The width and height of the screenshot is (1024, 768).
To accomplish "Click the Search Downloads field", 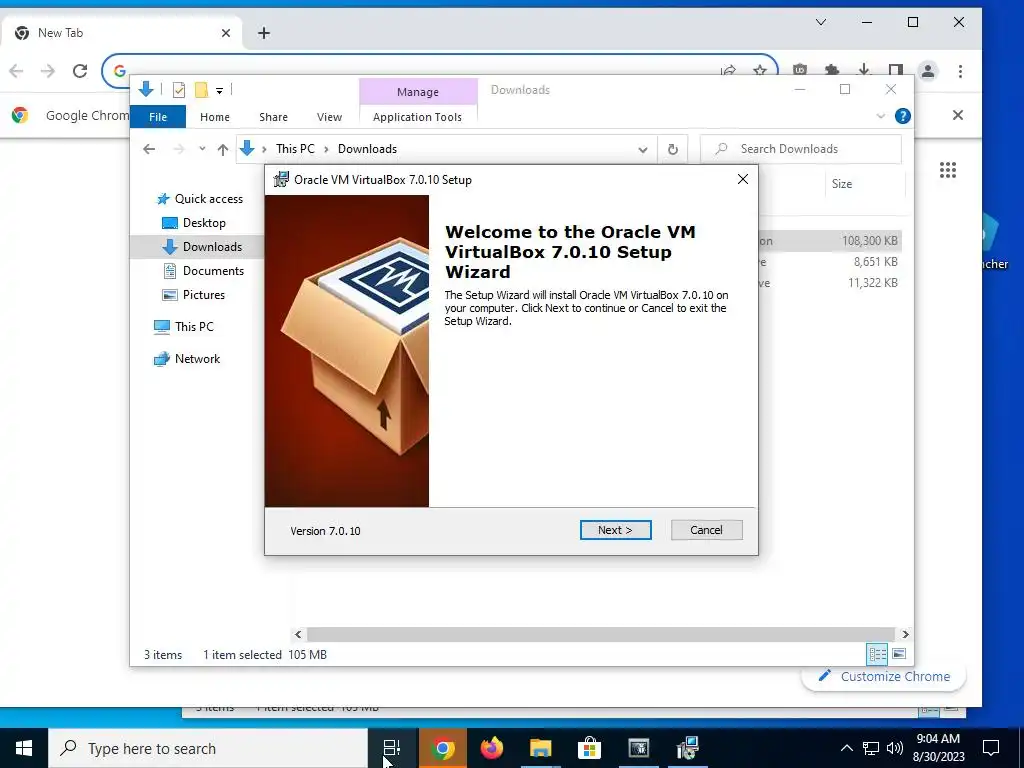I will (x=801, y=149).
